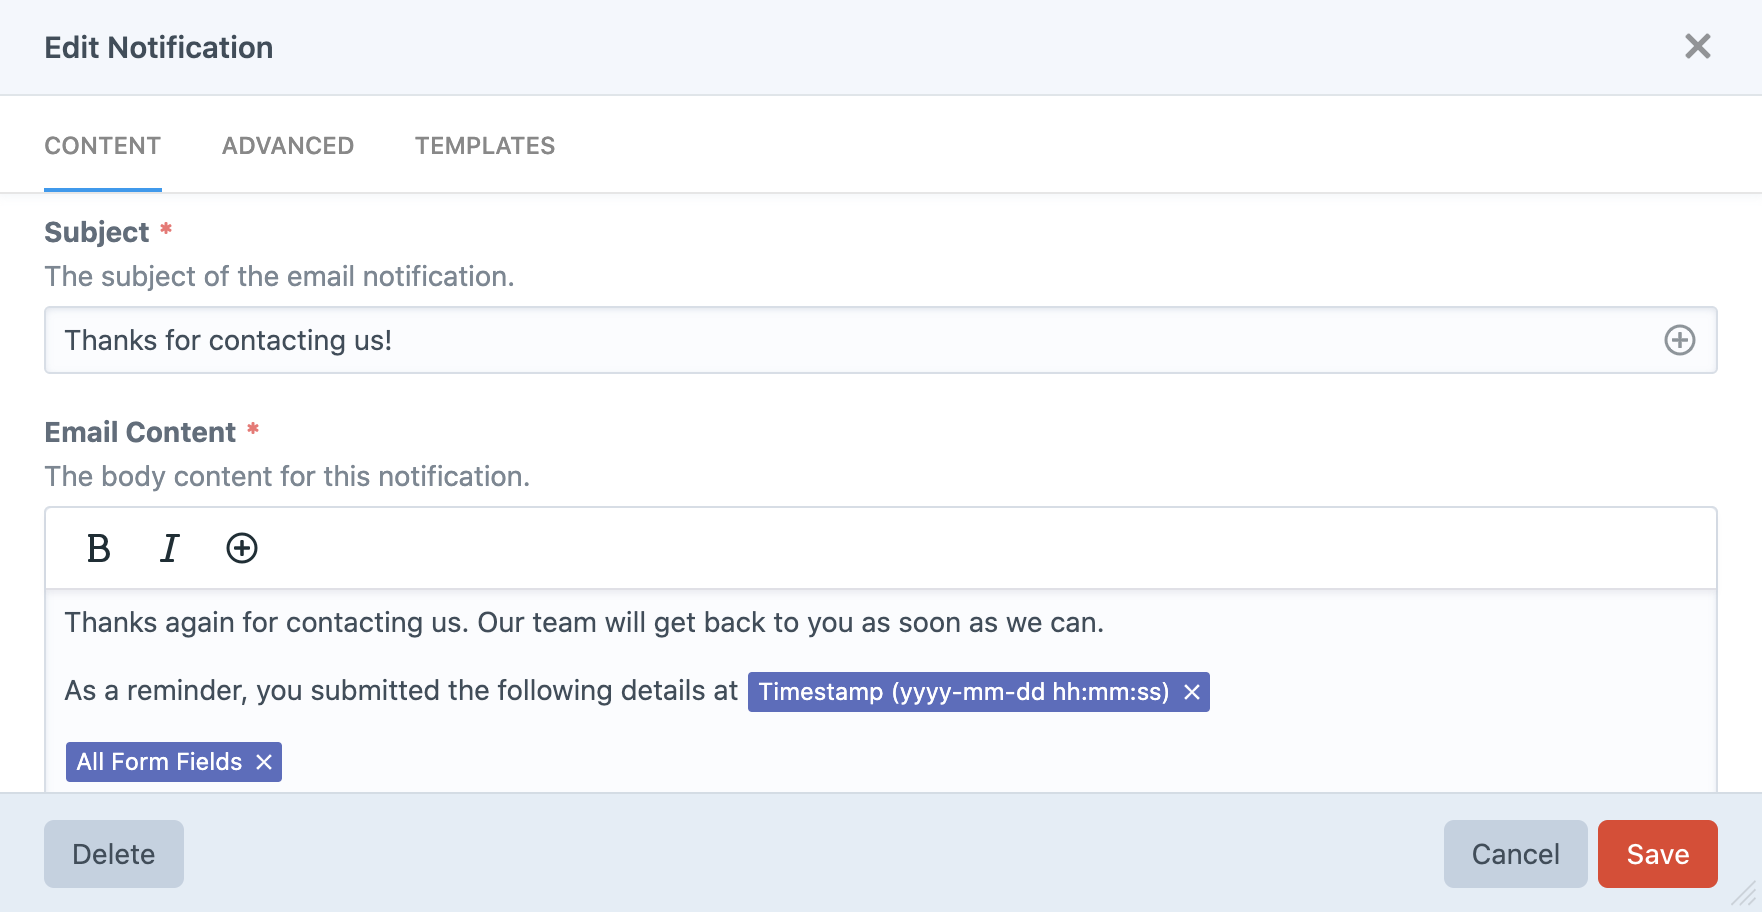This screenshot has width=1762, height=912.
Task: Toggle italic formatting in email editor
Action: click(x=169, y=548)
